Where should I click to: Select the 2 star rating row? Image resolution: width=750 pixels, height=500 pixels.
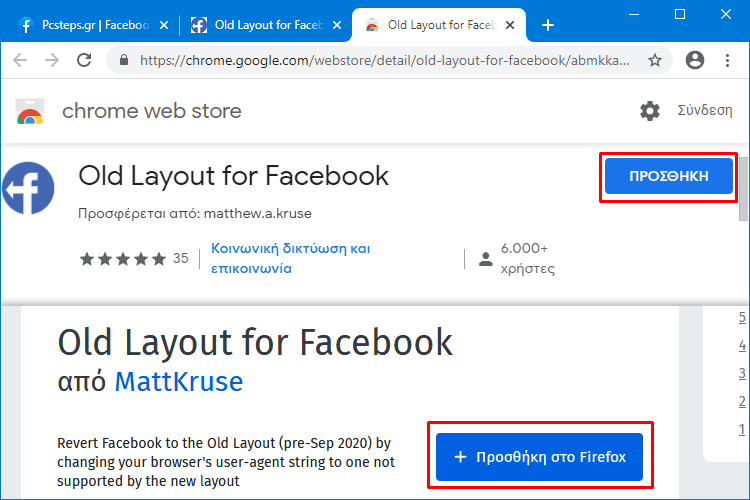point(742,401)
